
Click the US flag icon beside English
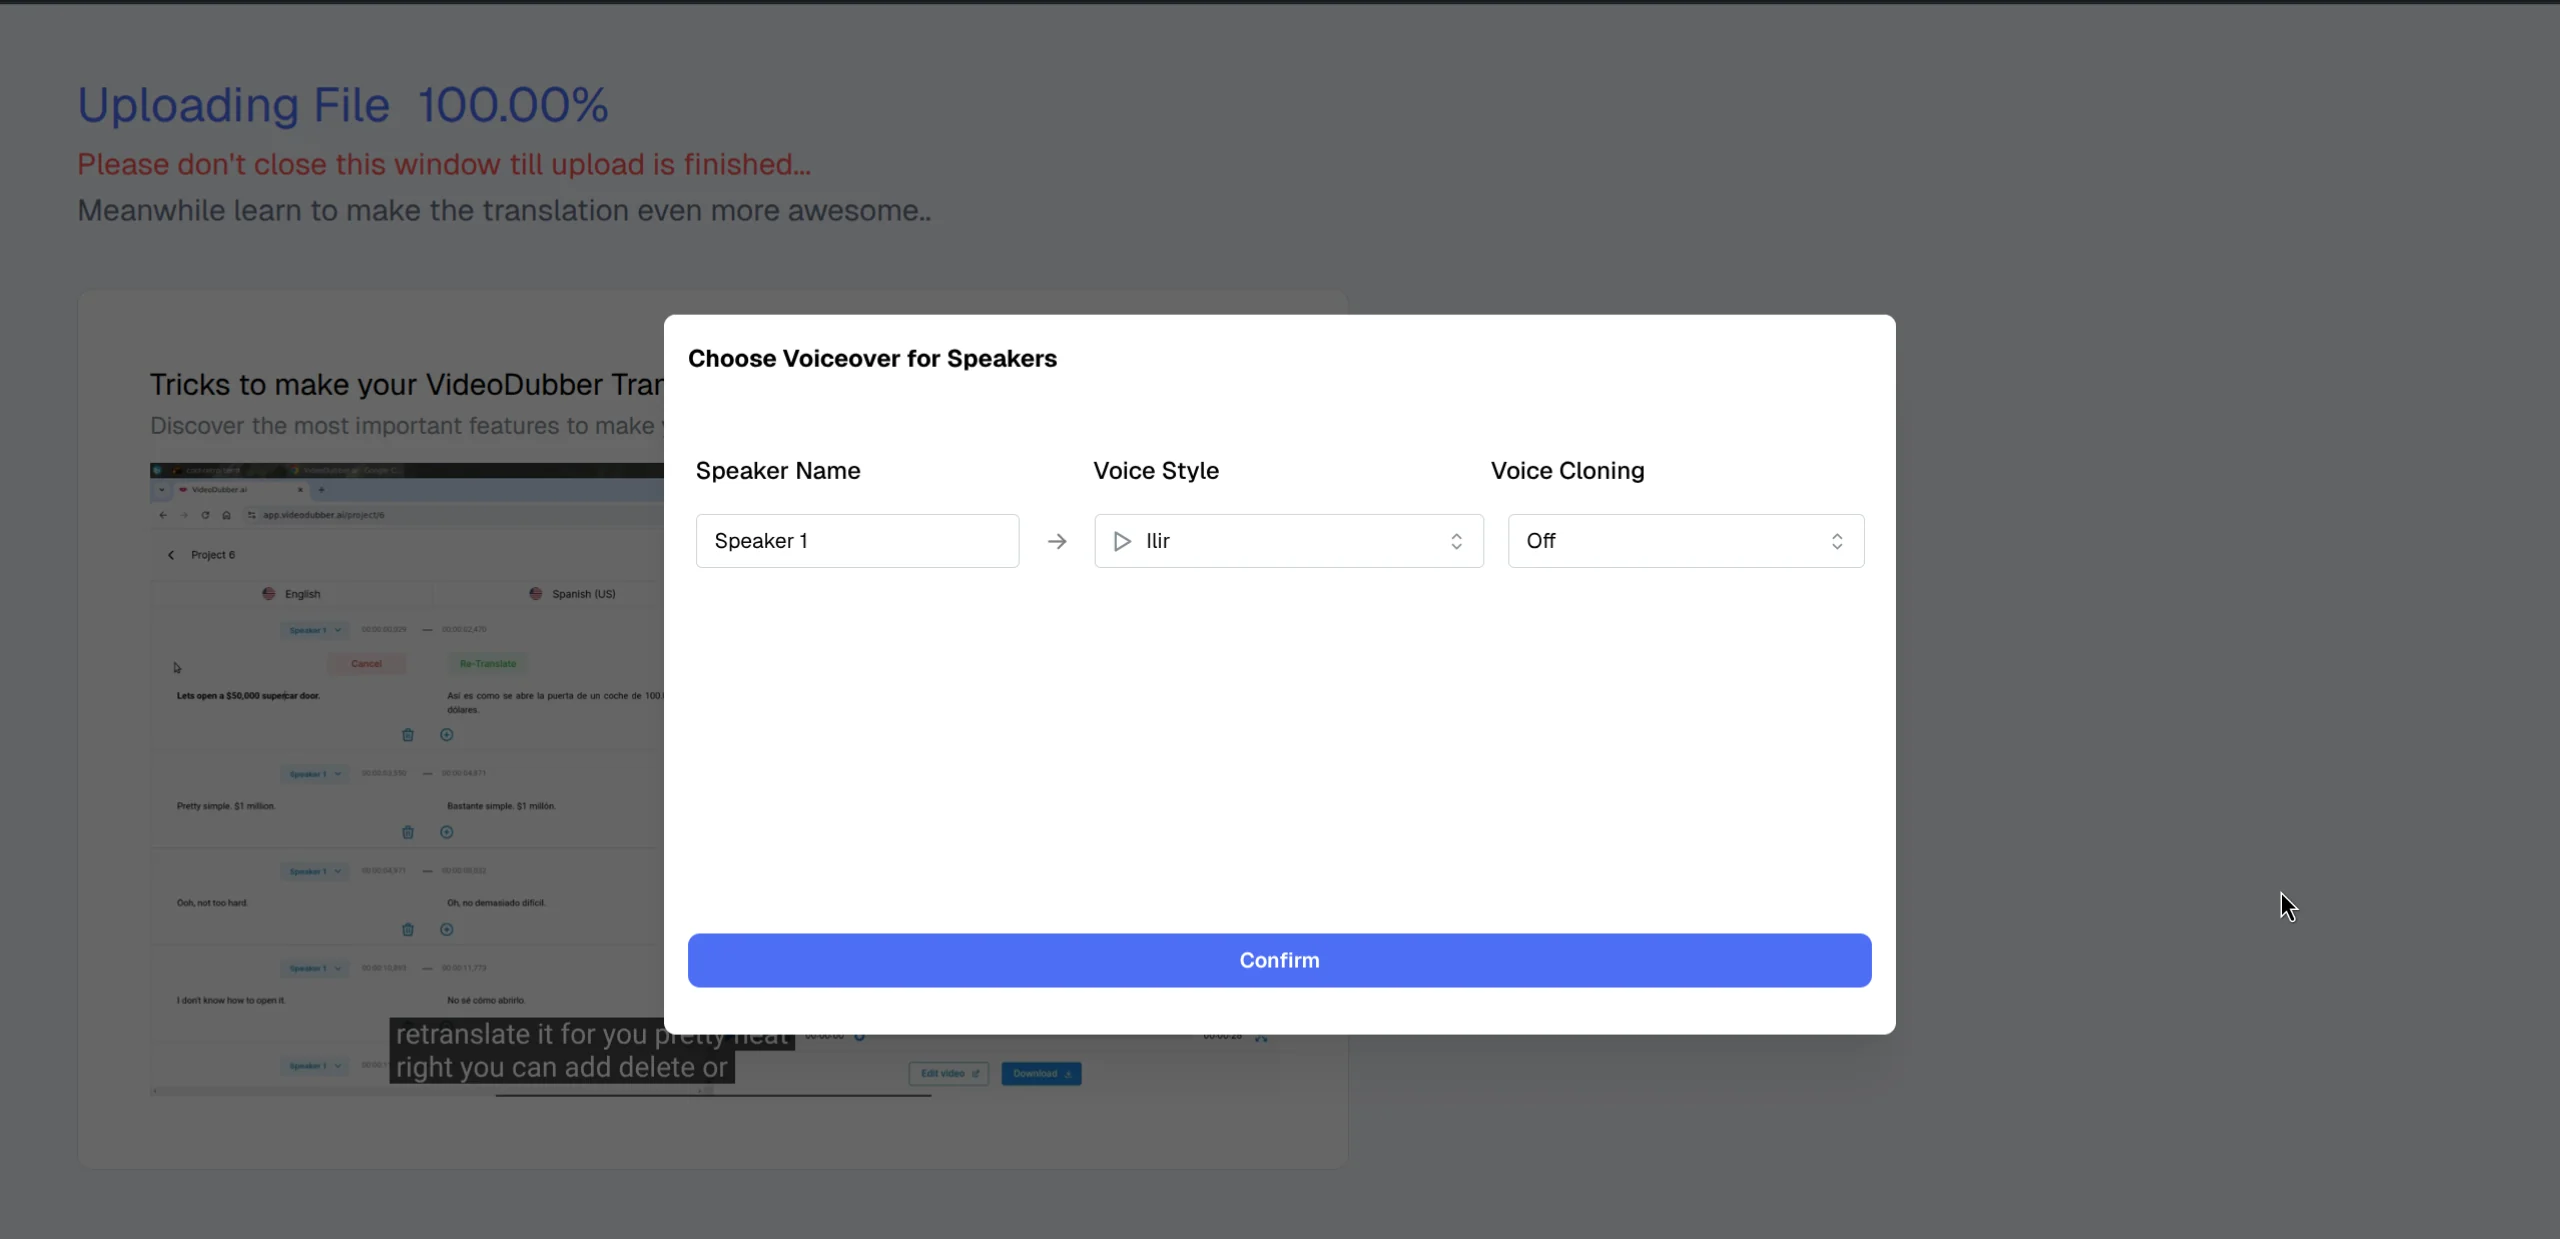[268, 594]
